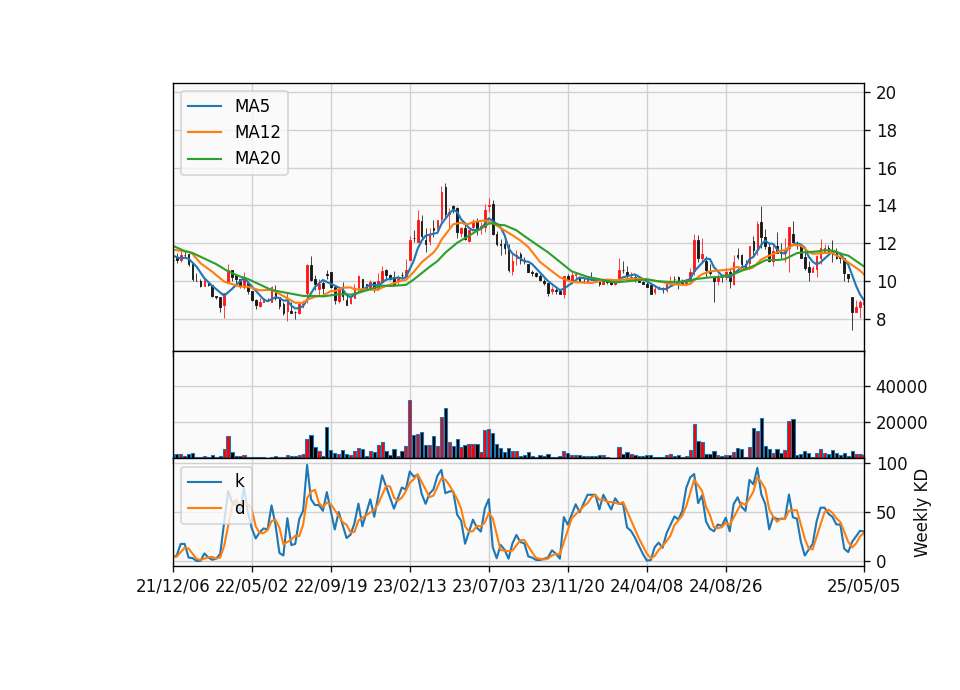Viewport: 960px width, 690px height.
Task: Click the 25/05/05 date tick label
Action: [x=863, y=586]
